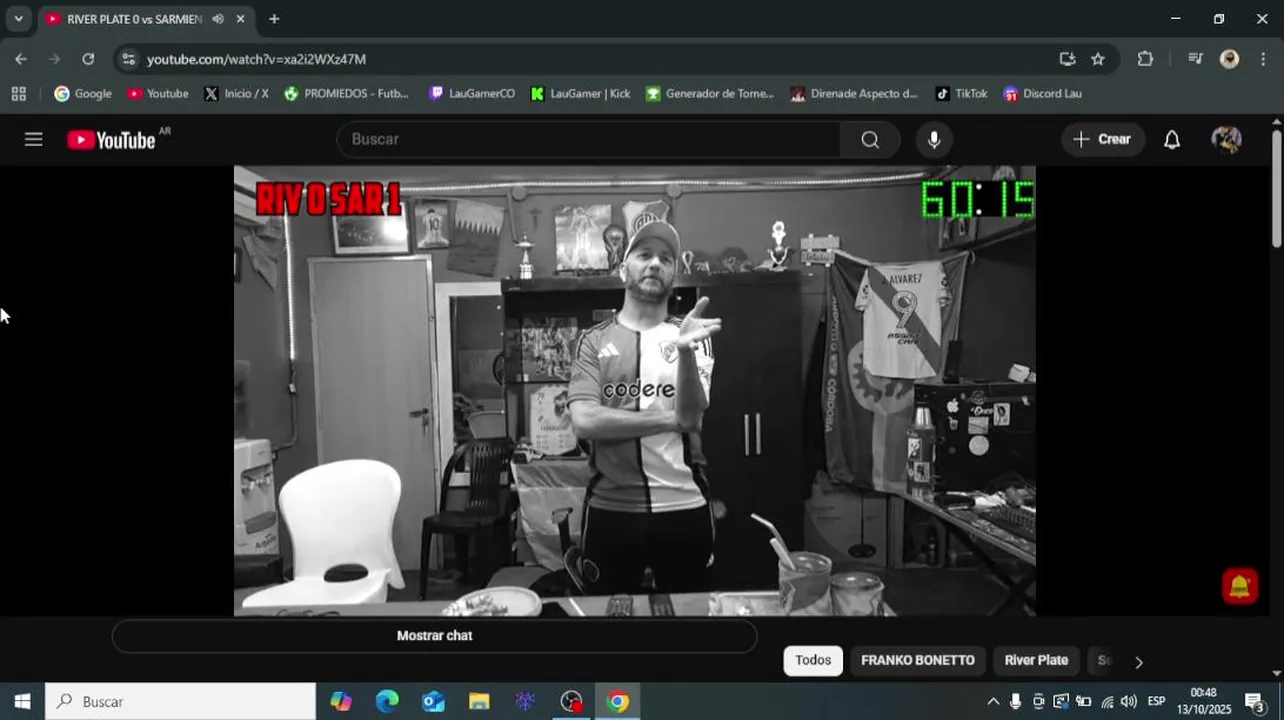Select the FRANKO BONETTO filter chip
1284x720 pixels.
918,660
